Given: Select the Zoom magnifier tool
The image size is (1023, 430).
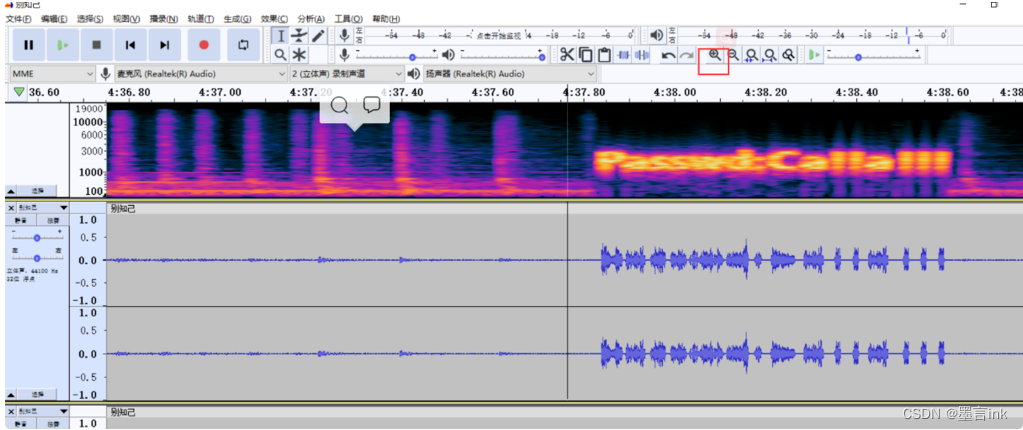Looking at the screenshot, I should click(x=281, y=55).
